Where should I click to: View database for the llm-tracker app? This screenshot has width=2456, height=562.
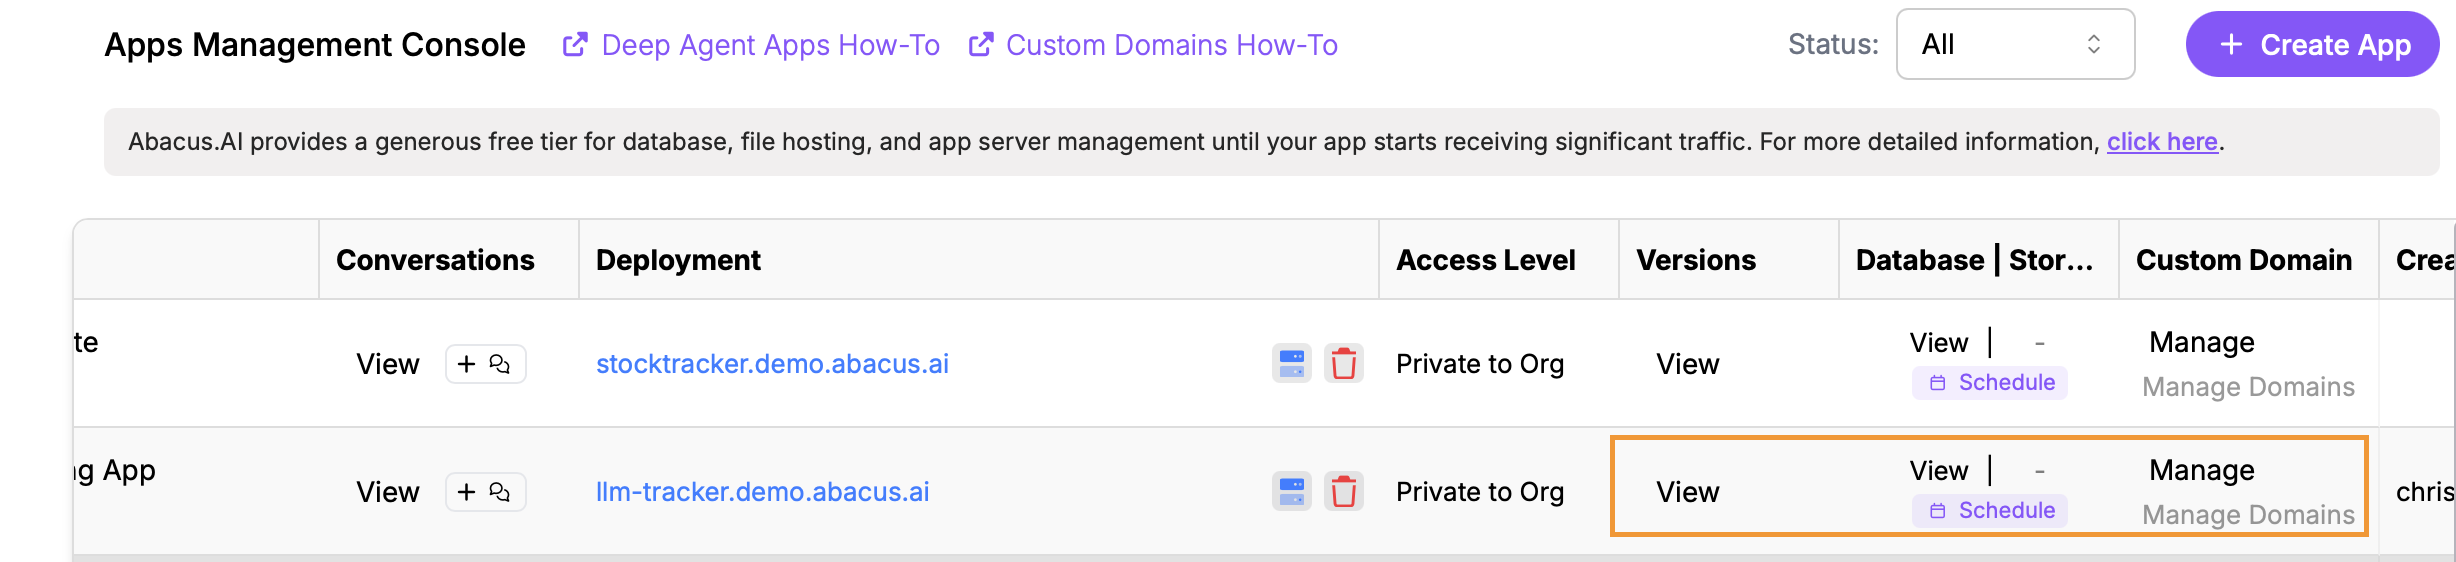click(1938, 470)
